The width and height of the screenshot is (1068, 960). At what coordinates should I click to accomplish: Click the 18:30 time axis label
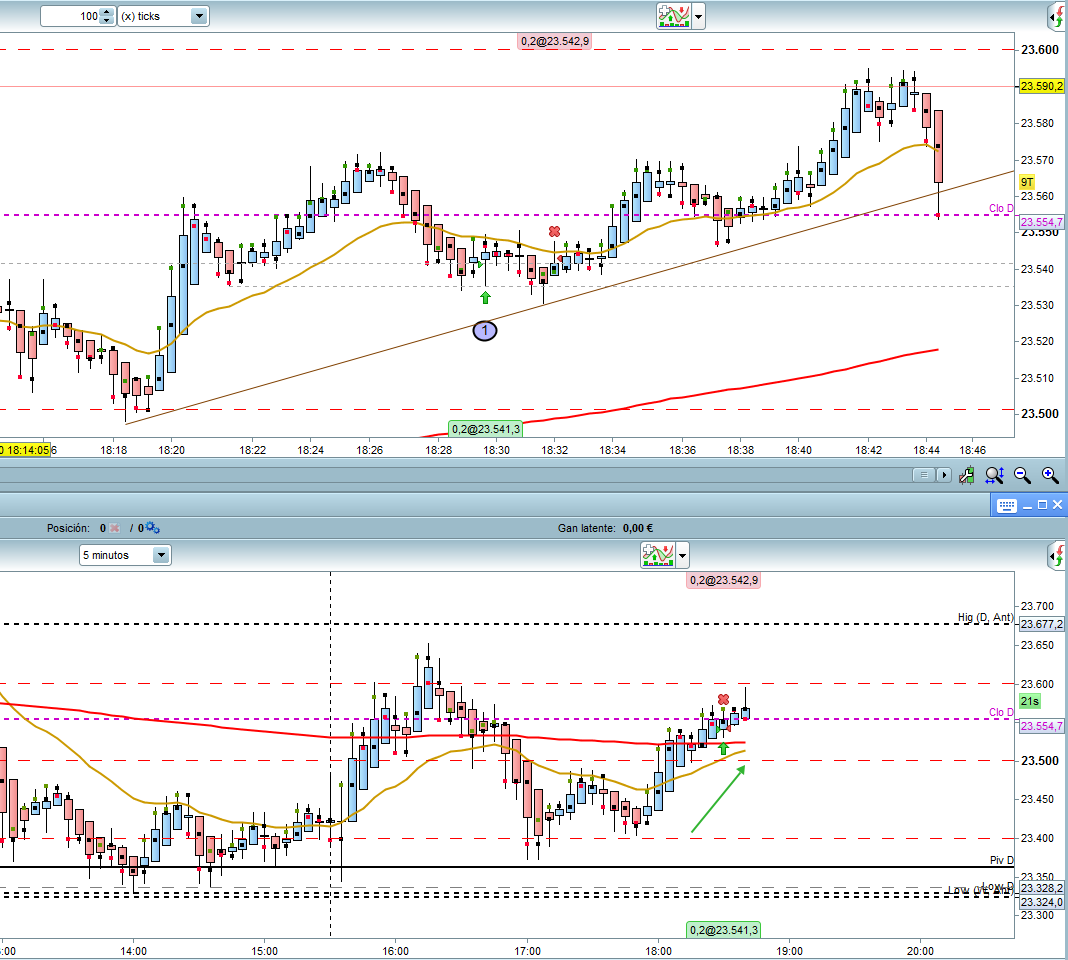coord(497,450)
